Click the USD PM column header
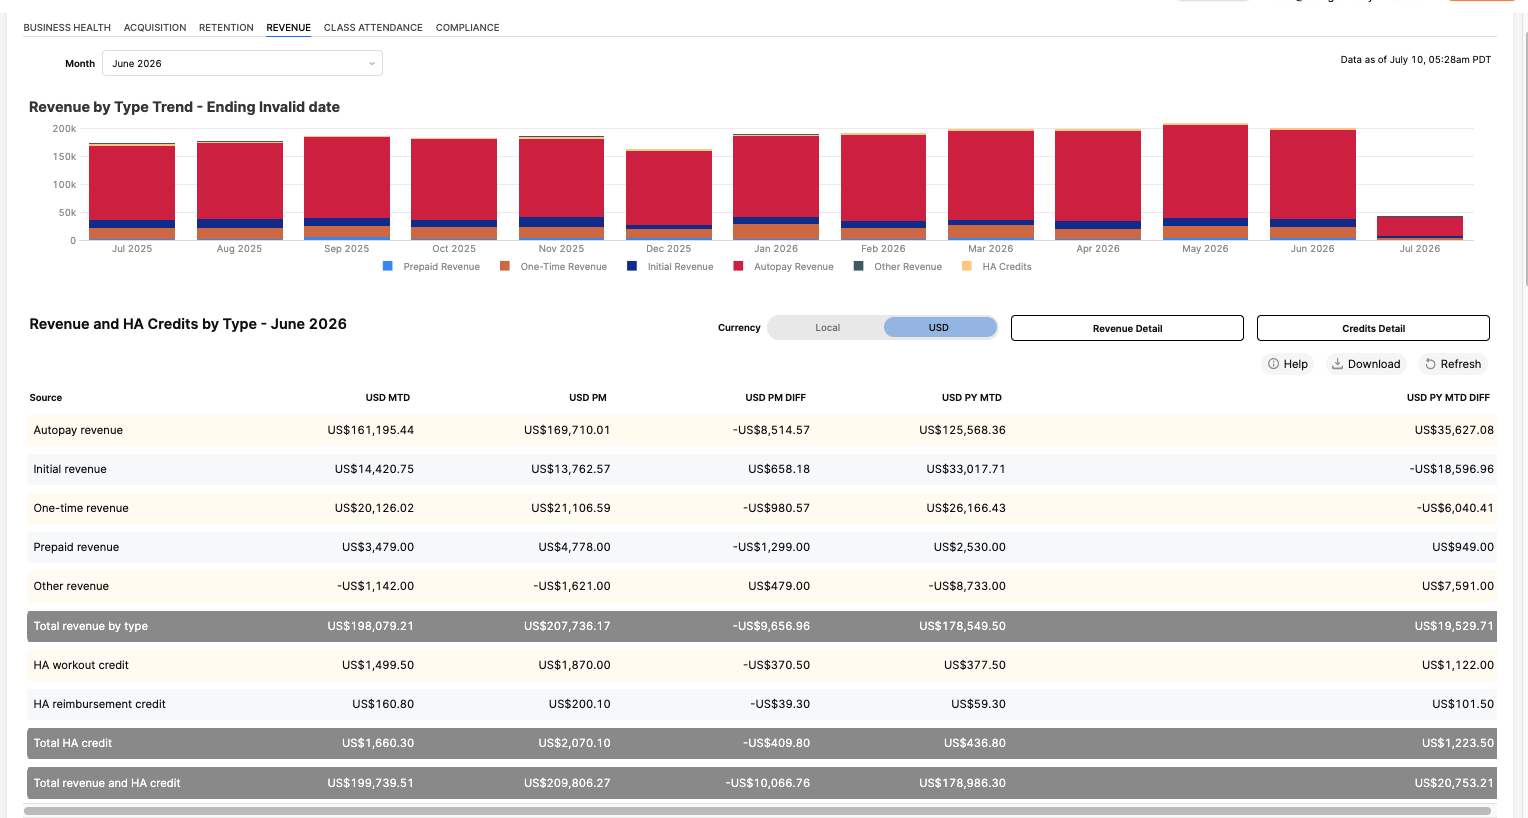The width and height of the screenshot is (1528, 818). point(588,398)
